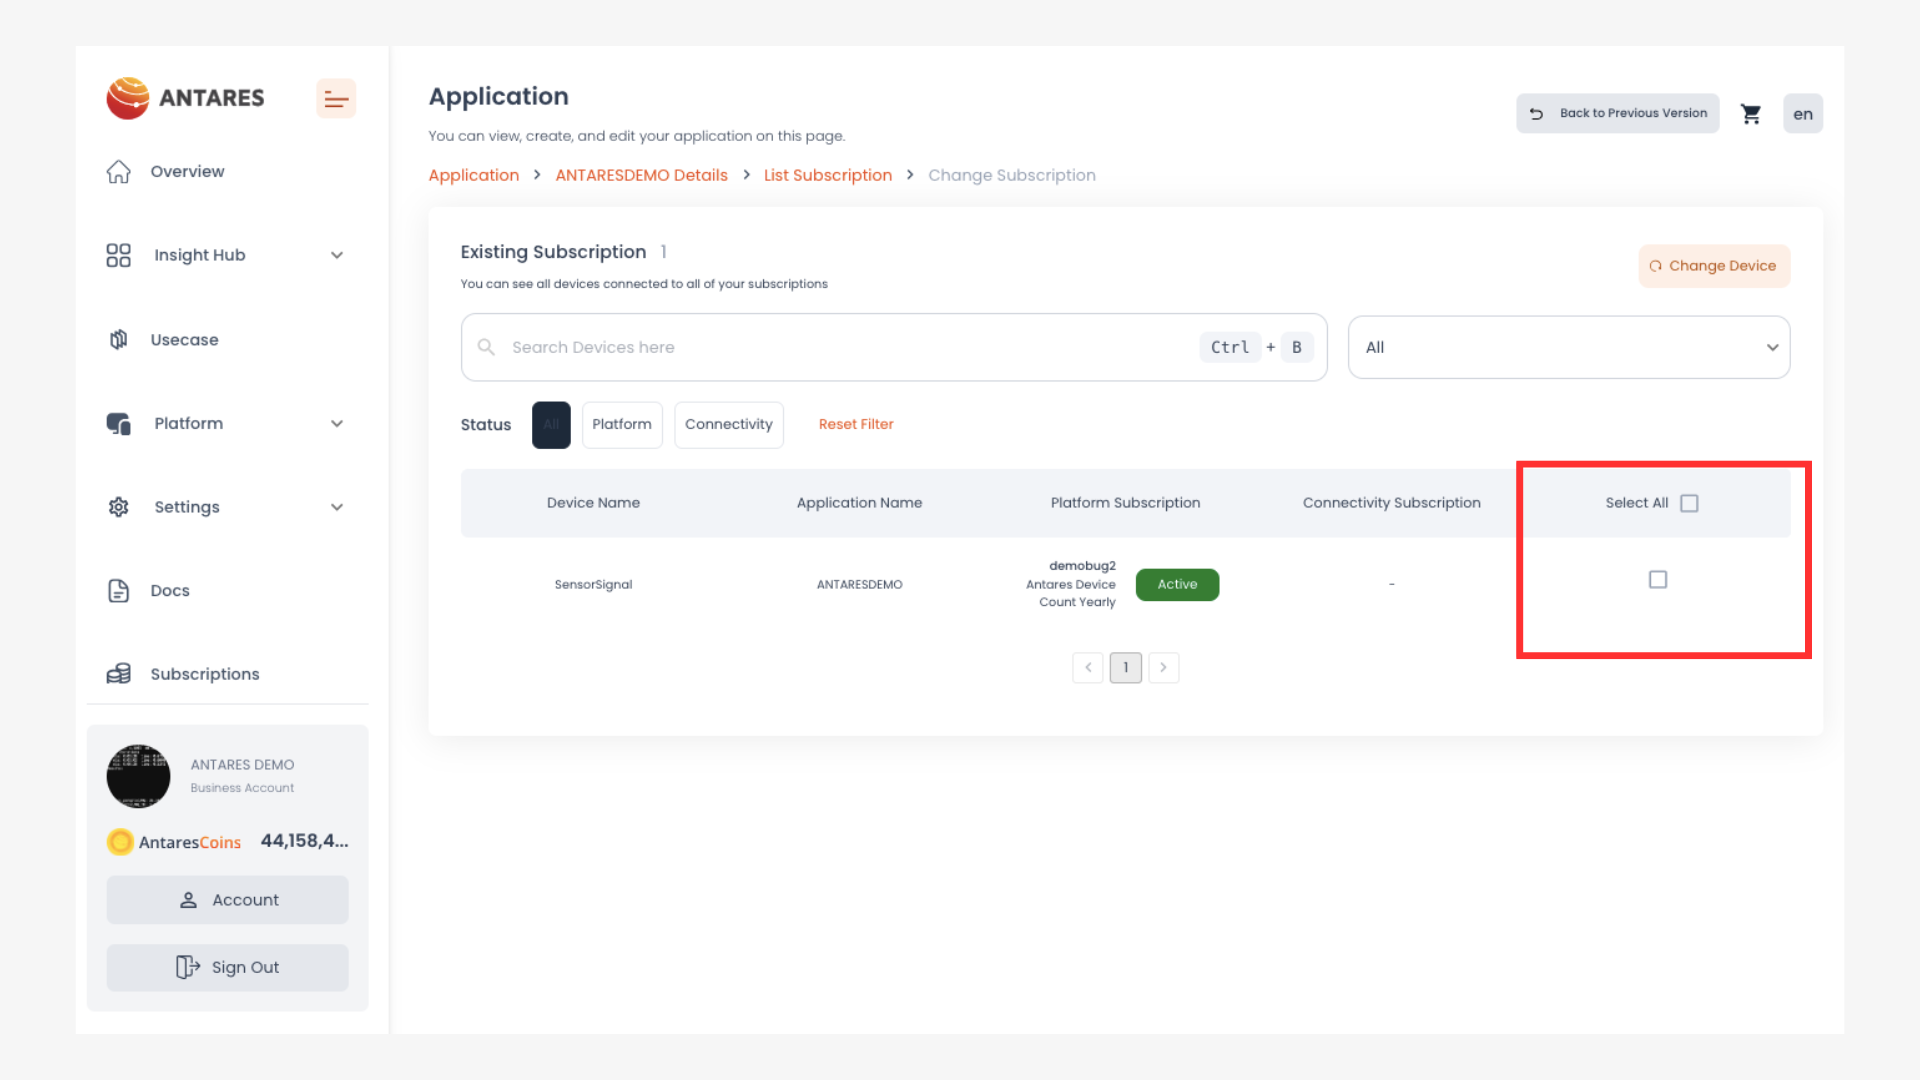
Task: Select the All status filter
Action: (551, 425)
